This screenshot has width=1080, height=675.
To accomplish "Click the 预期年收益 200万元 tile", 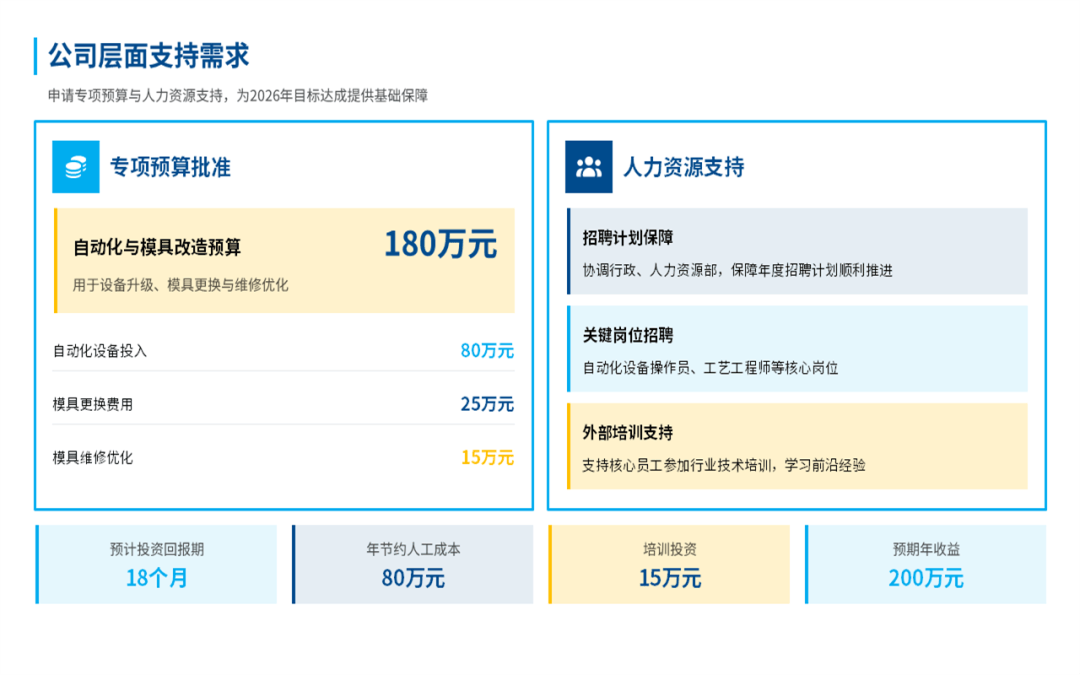I will pyautogui.click(x=926, y=565).
